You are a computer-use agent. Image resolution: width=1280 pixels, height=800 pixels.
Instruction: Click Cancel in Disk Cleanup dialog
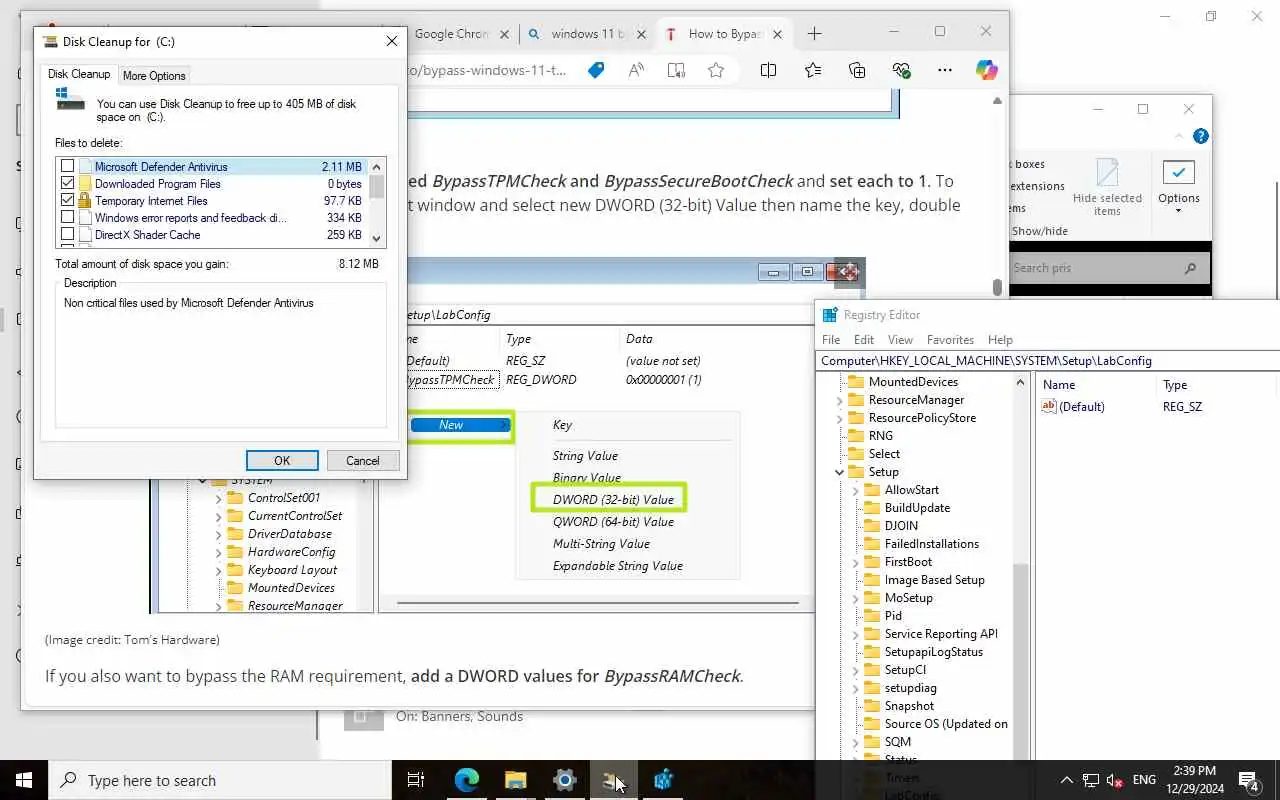pos(363,461)
